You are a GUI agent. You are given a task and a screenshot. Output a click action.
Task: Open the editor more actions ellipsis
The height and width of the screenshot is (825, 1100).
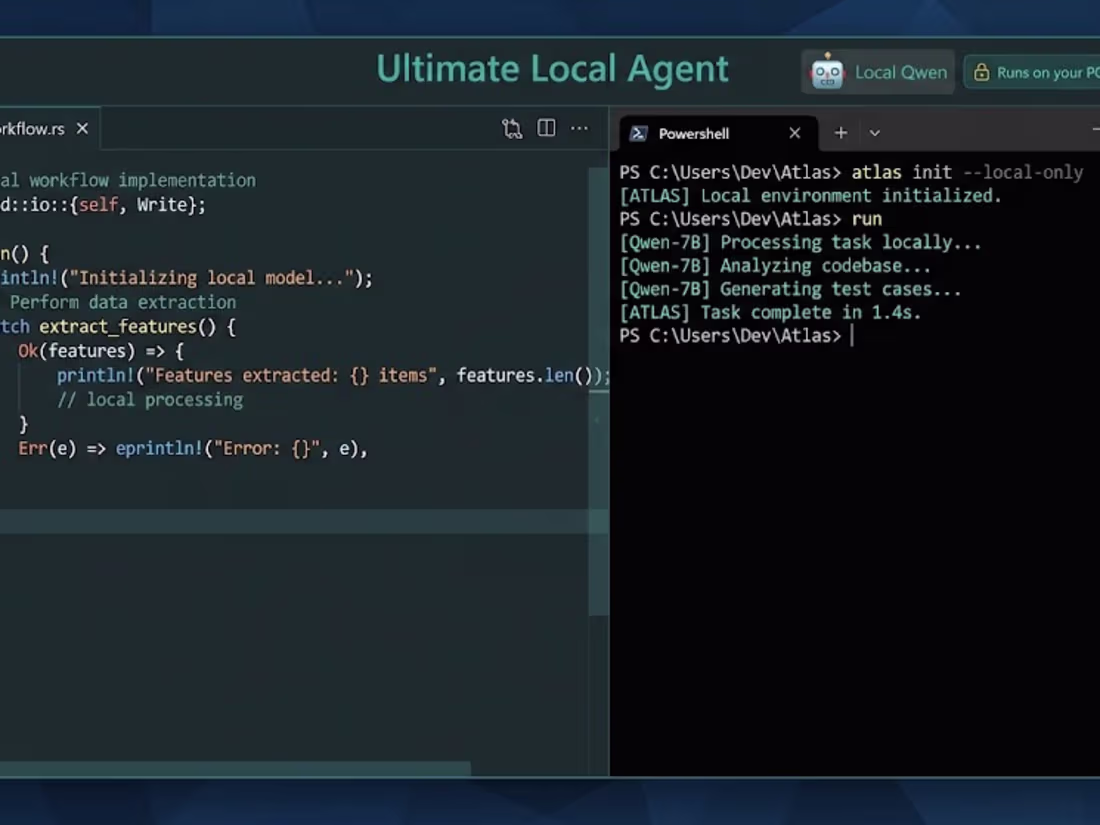click(x=579, y=128)
